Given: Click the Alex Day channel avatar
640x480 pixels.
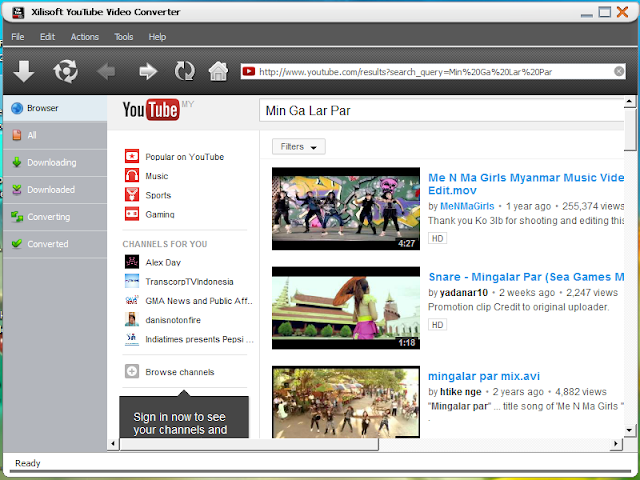Looking at the screenshot, I should 132,262.
